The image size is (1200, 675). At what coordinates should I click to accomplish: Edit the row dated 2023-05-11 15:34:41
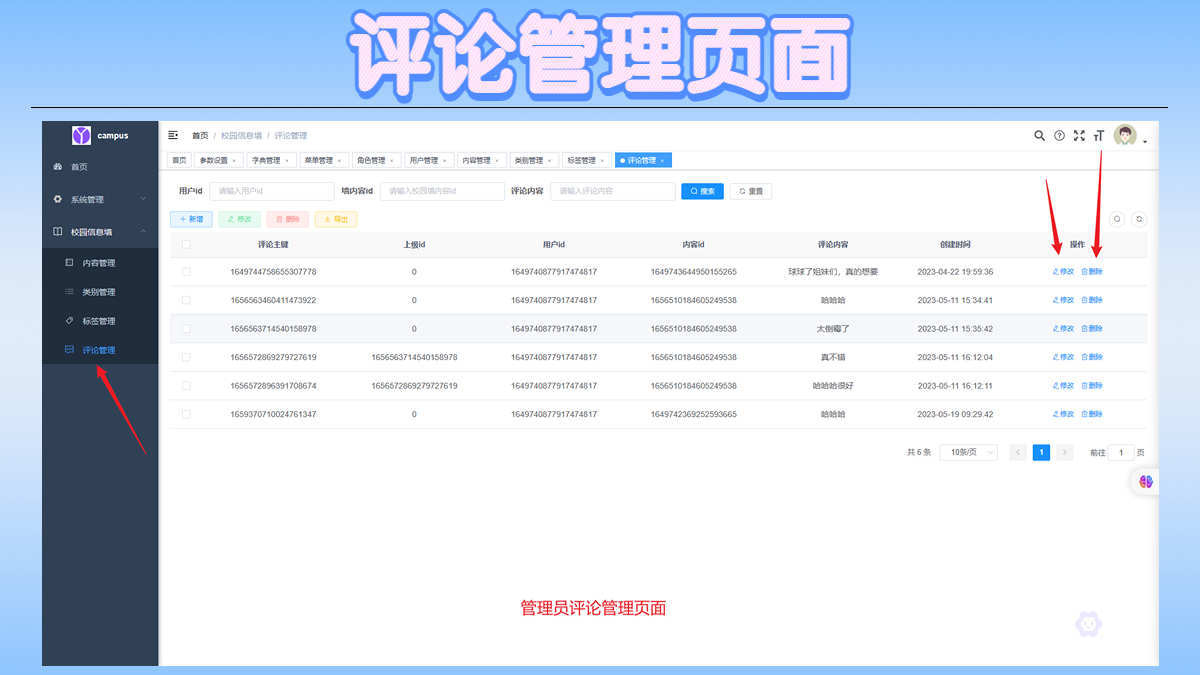1063,300
